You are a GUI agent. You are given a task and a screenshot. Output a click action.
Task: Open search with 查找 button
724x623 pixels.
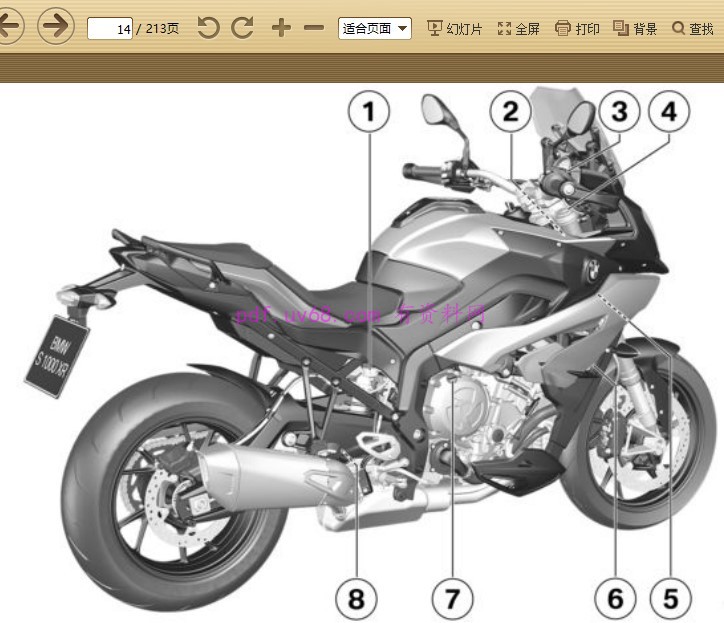click(x=693, y=29)
